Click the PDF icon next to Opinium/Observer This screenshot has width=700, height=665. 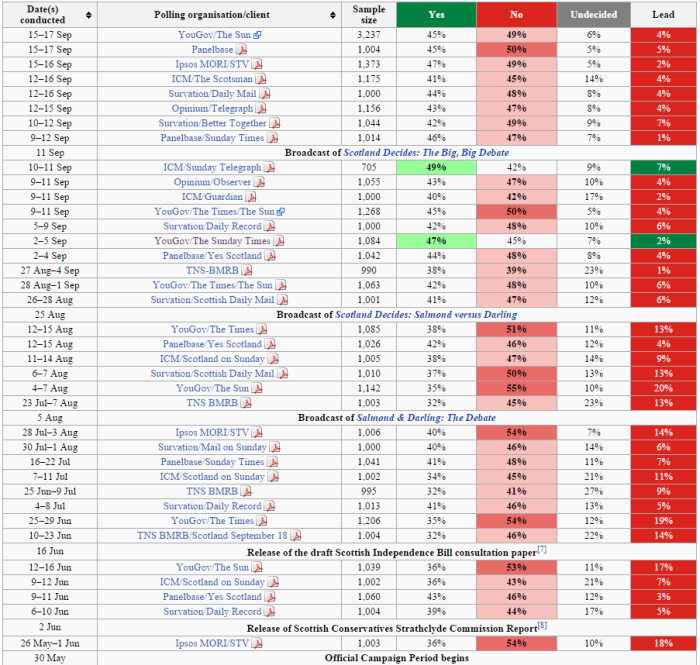260,183
